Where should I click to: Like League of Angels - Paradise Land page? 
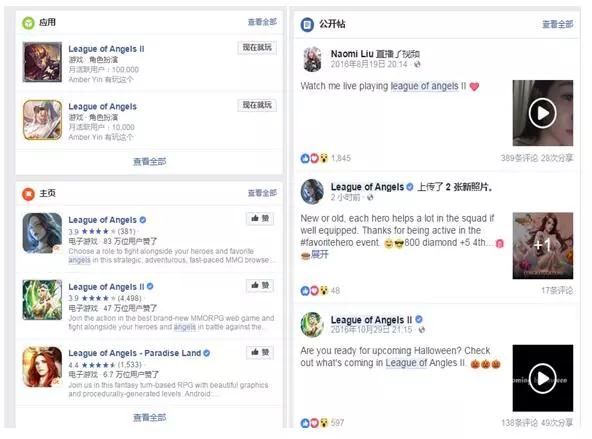[260, 352]
